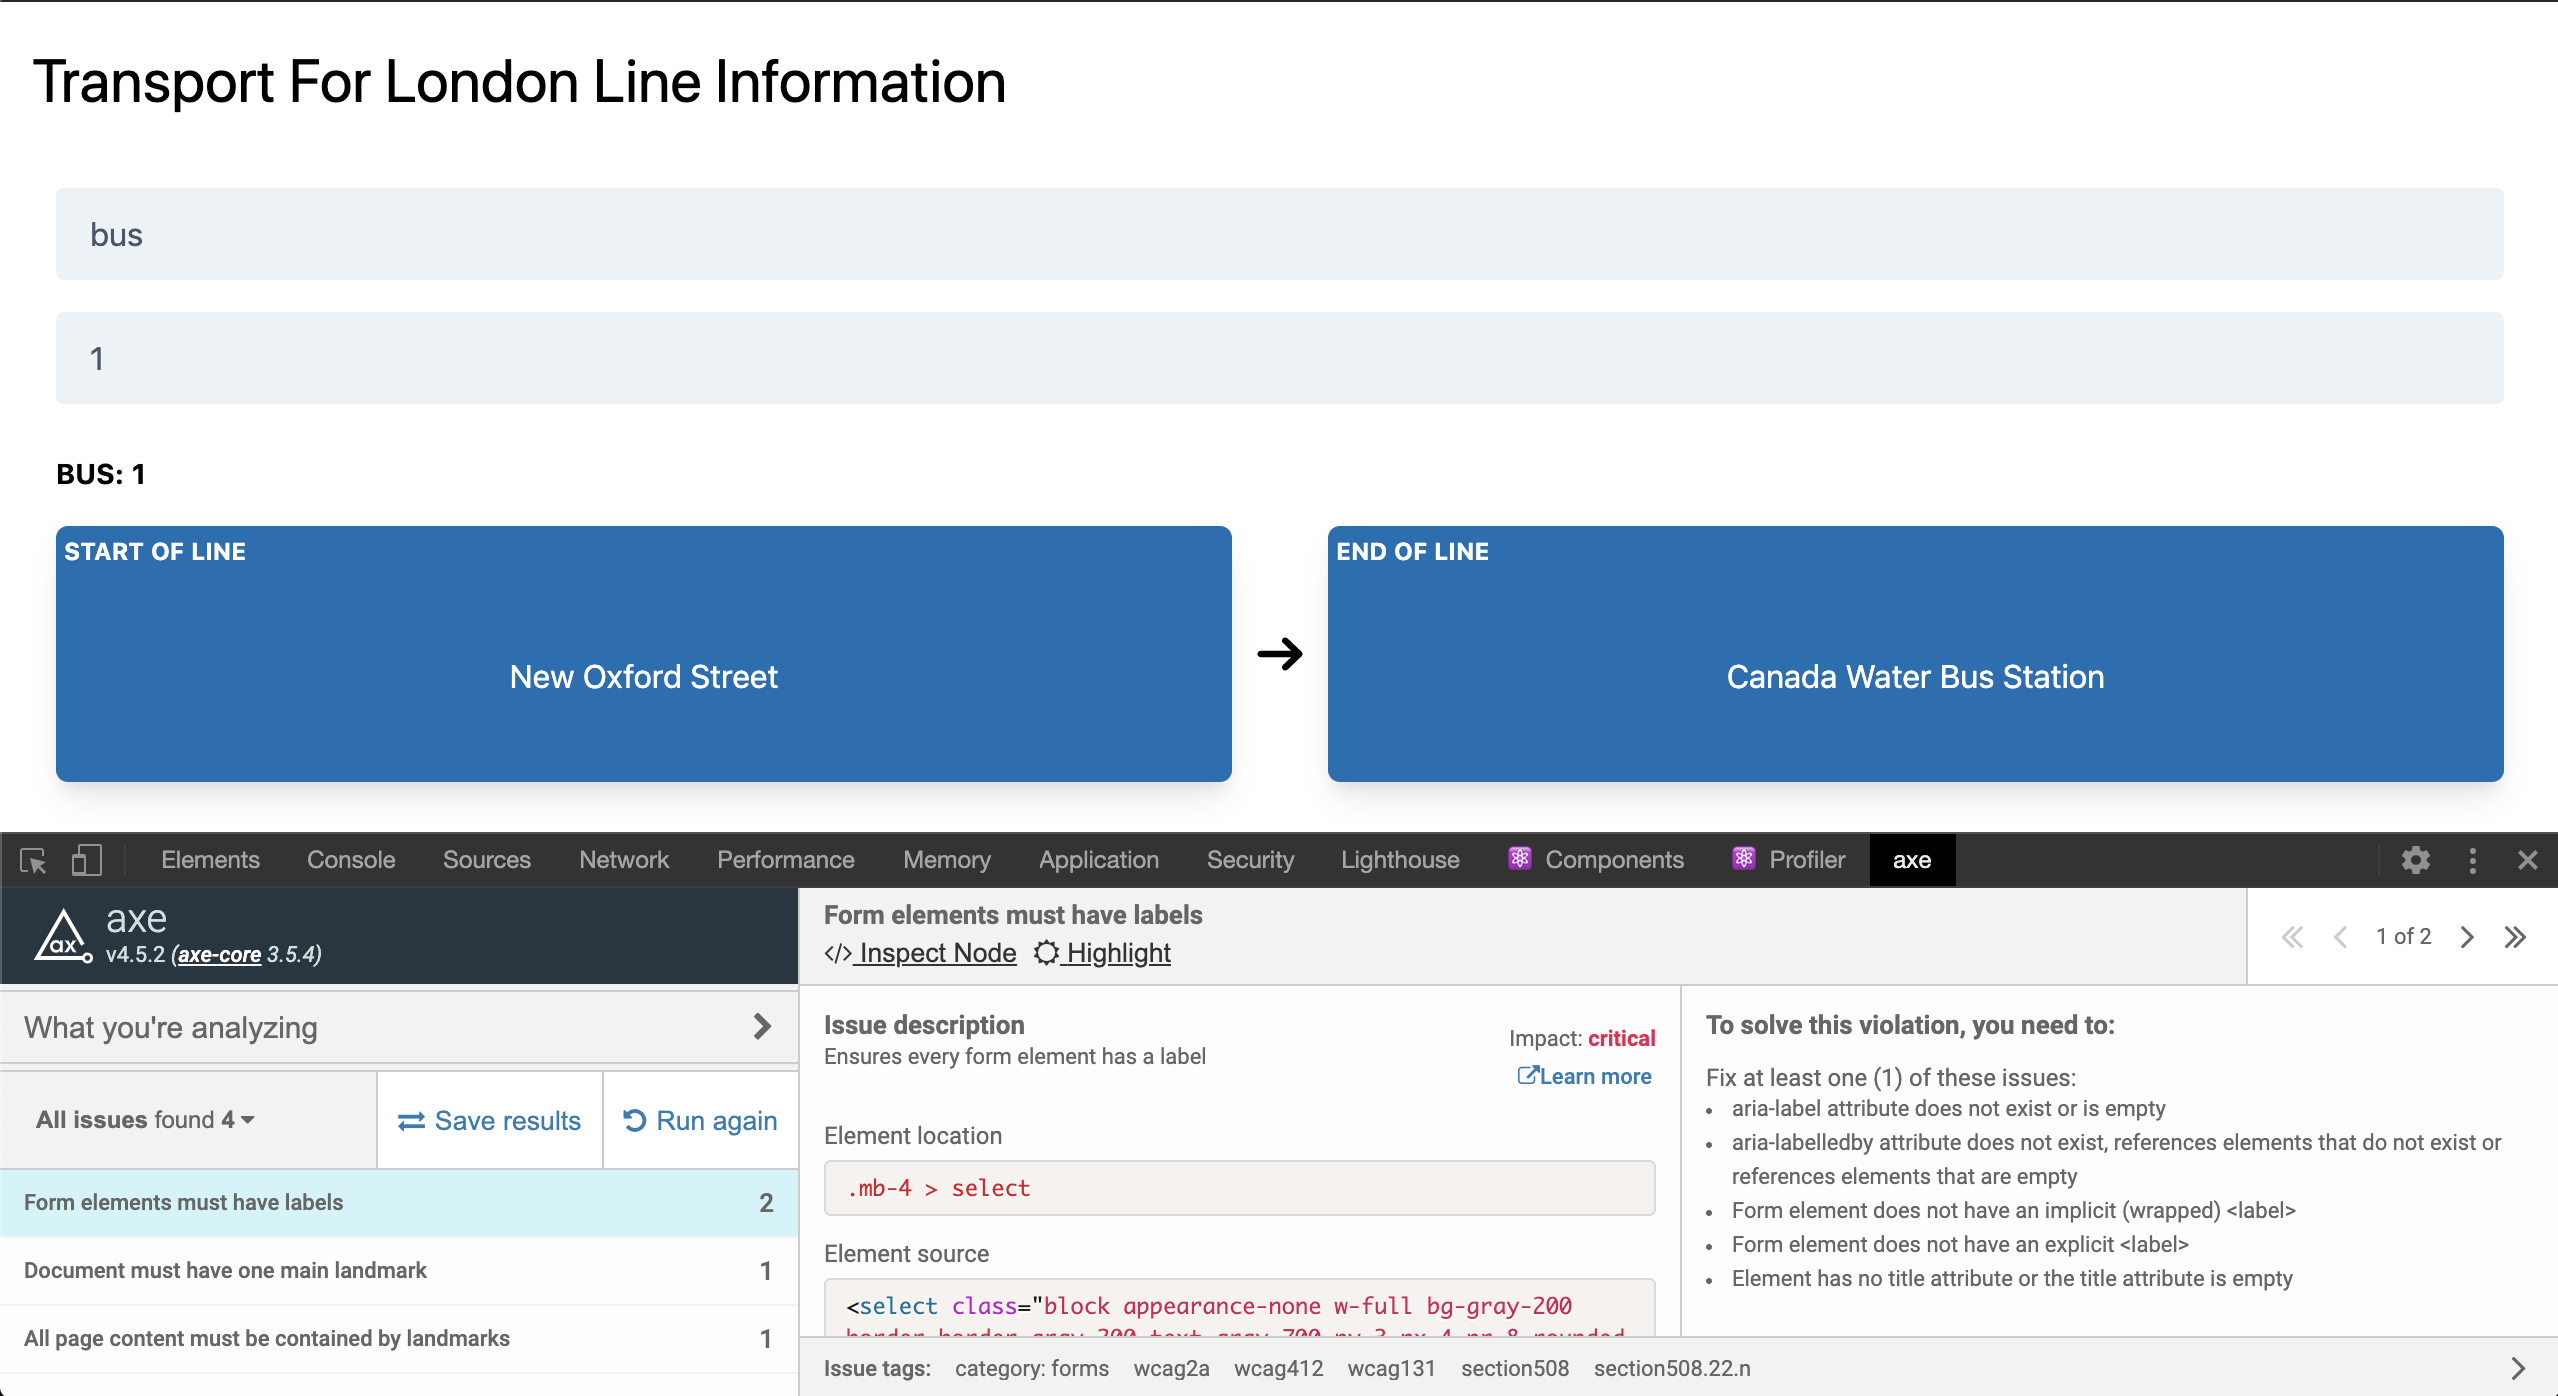This screenshot has width=2558, height=1396.
Task: Open All issues found filter dropdown
Action: point(146,1120)
